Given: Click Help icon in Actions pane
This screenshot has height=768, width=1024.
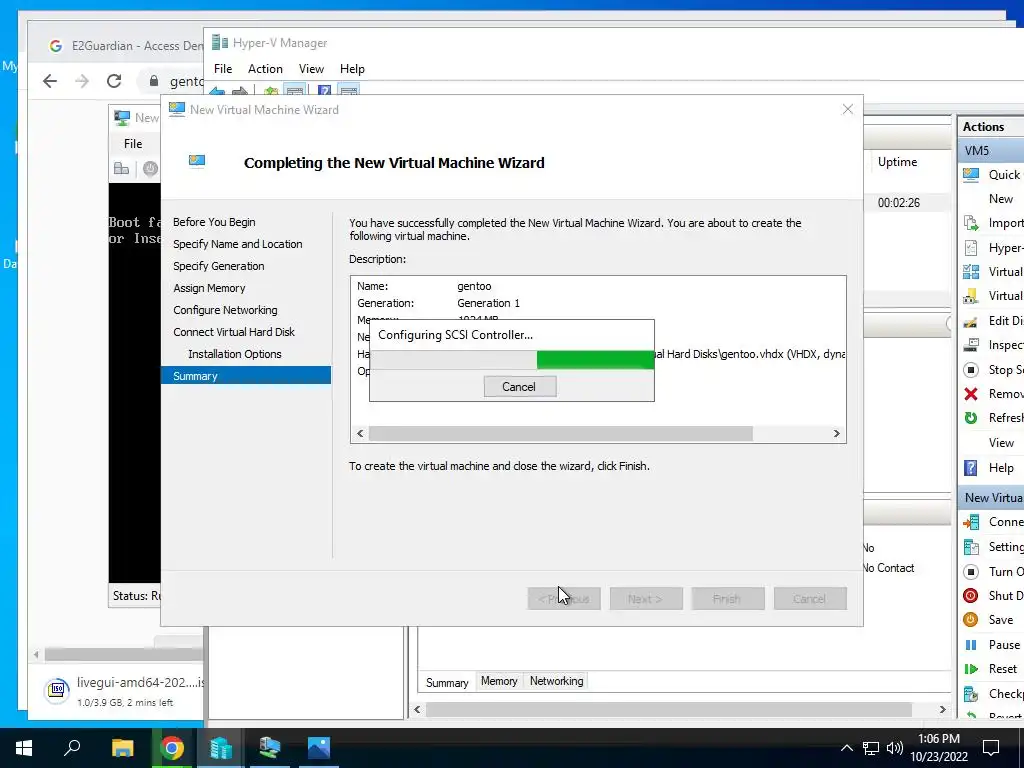Looking at the screenshot, I should tap(971, 468).
